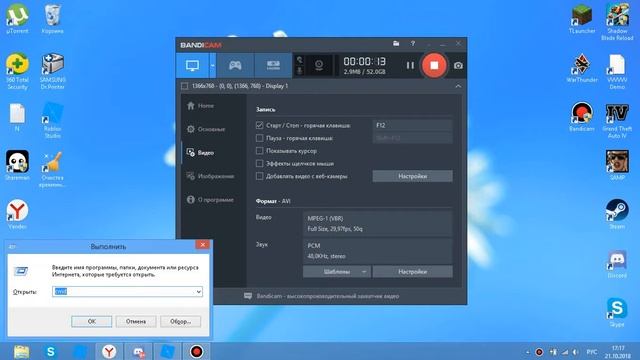640x360 pixels.
Task: Take a screenshot with camera icon
Action: click(x=458, y=65)
